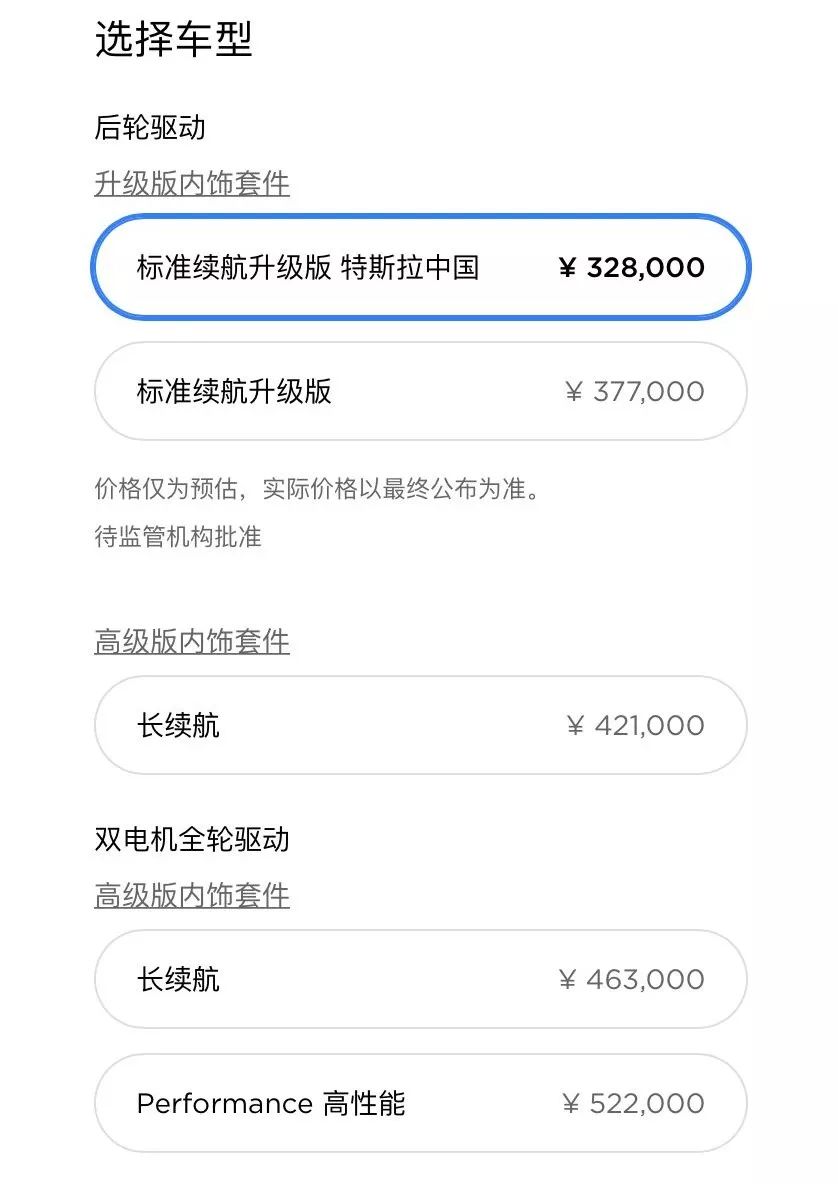Tap the ¥ 522,000 price
The image size is (838, 1184).
tap(632, 1103)
